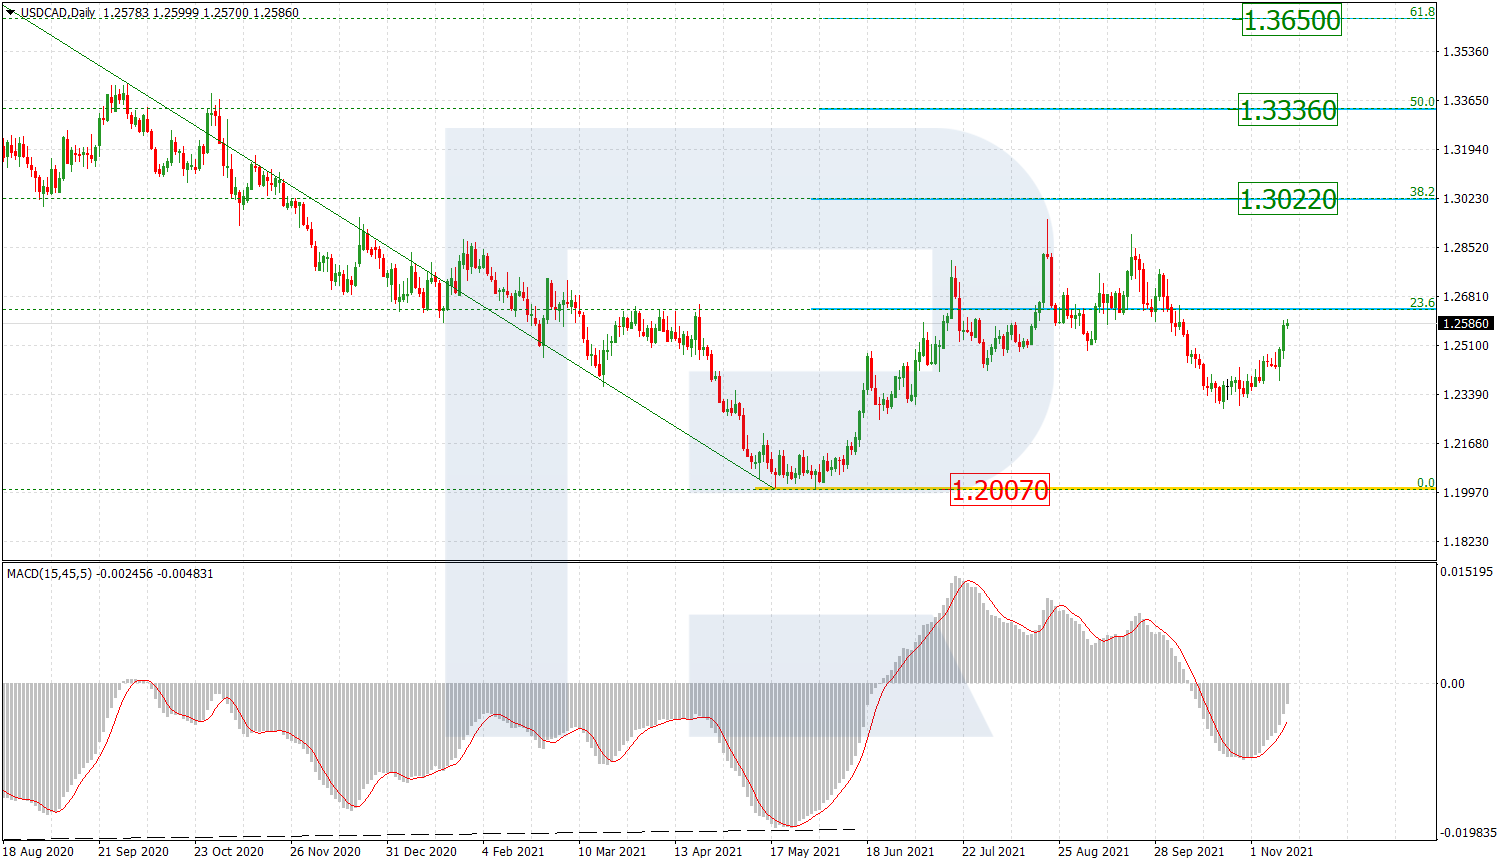Select the 1.30220 Fibonacci level label

[x=1288, y=199]
